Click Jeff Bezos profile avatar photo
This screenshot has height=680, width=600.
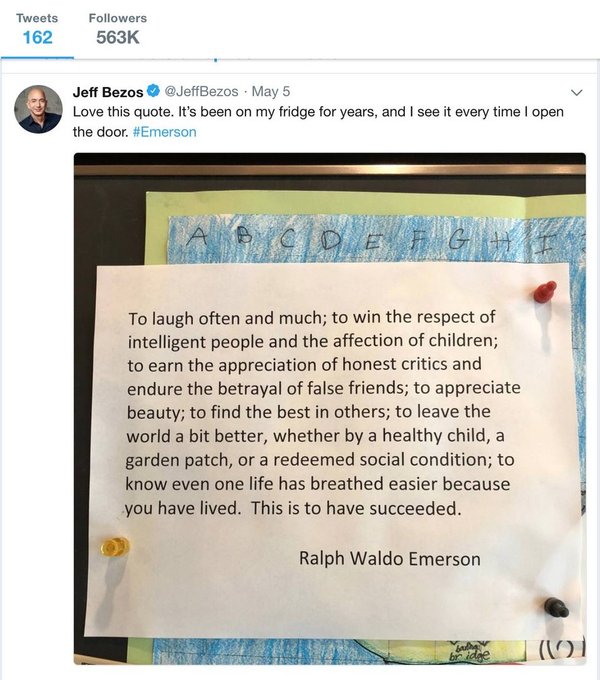[x=39, y=109]
